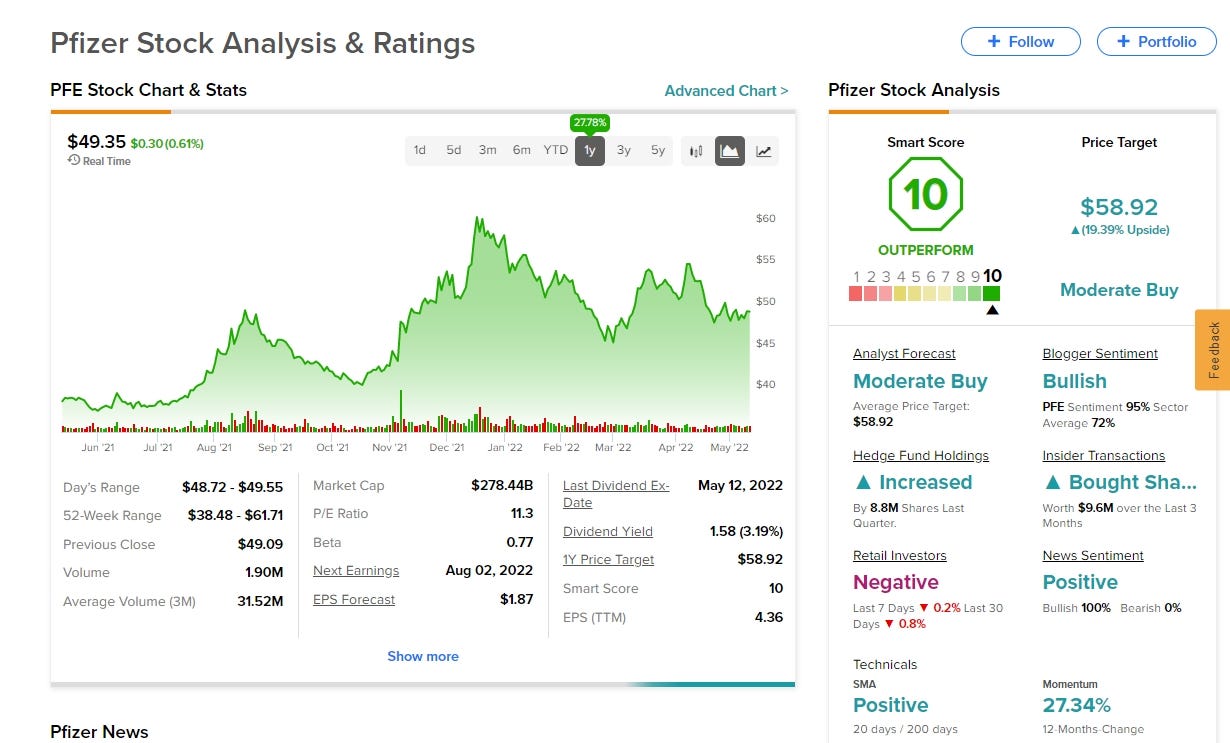Select the 1y time range
The height and width of the screenshot is (743, 1230).
click(590, 151)
